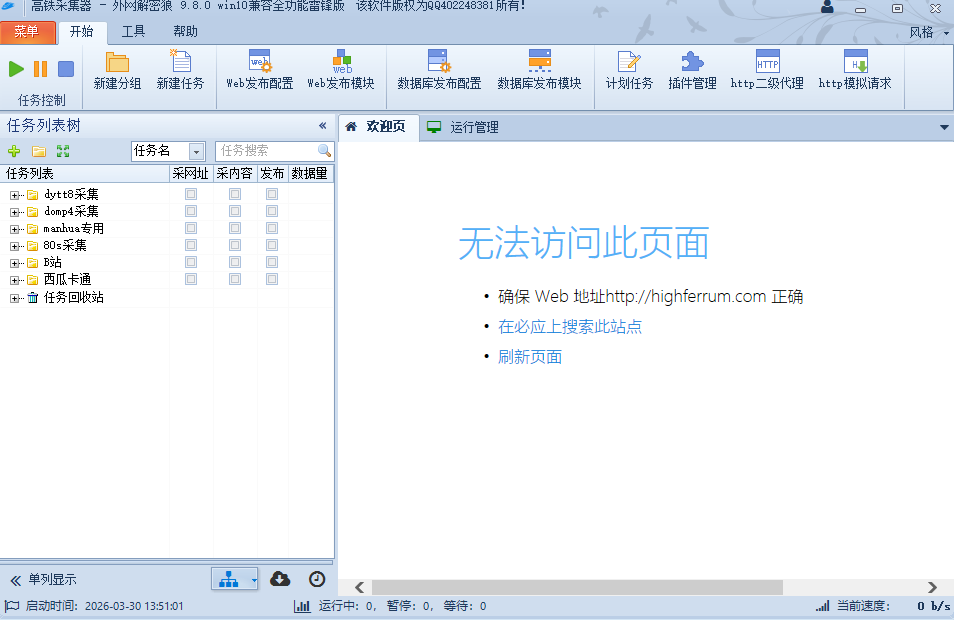Open the http二级代理 proxy tool
954x620 pixels.
(x=767, y=70)
